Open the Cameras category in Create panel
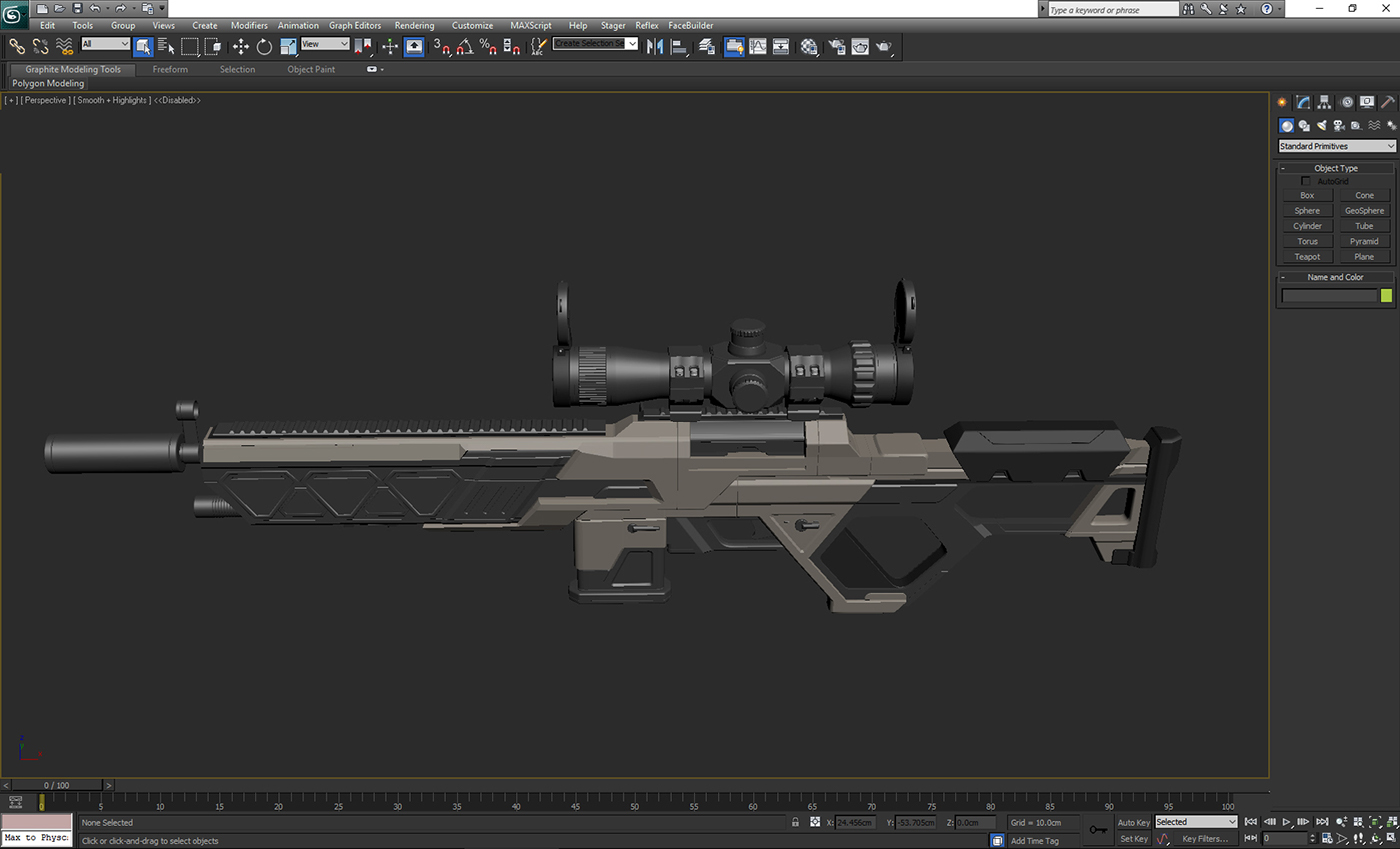This screenshot has width=1400, height=849. pyautogui.click(x=1340, y=125)
